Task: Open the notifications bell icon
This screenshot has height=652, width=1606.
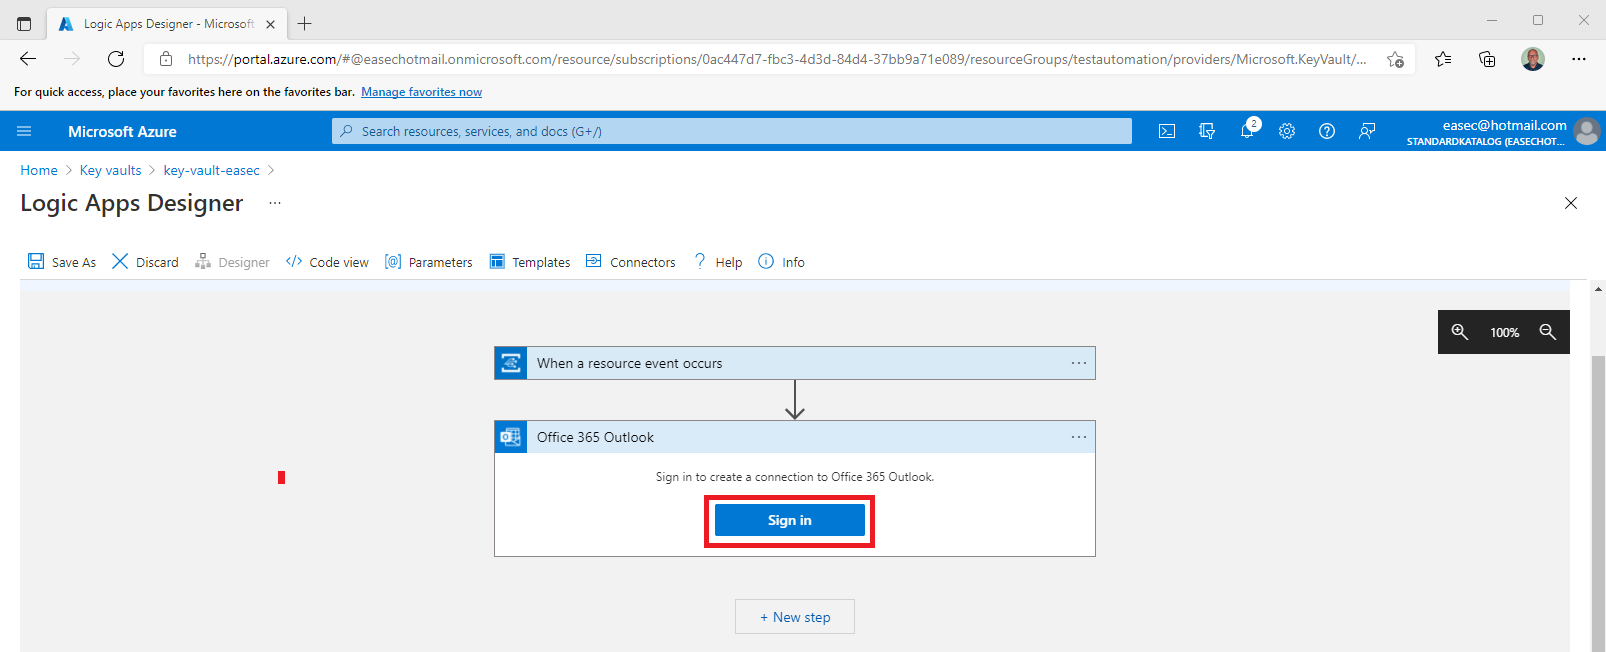Action: point(1247,131)
